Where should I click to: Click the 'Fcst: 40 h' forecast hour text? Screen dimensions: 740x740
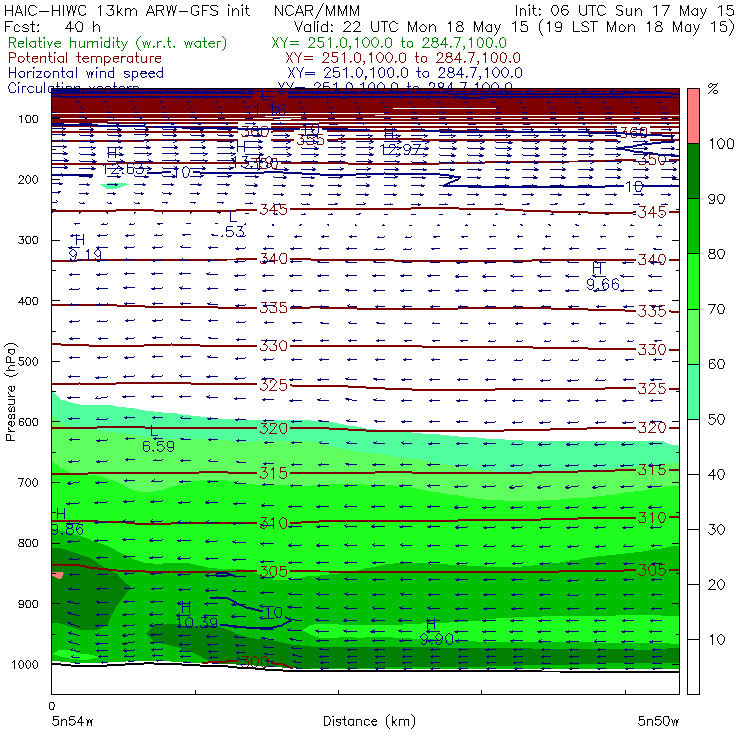pos(52,26)
